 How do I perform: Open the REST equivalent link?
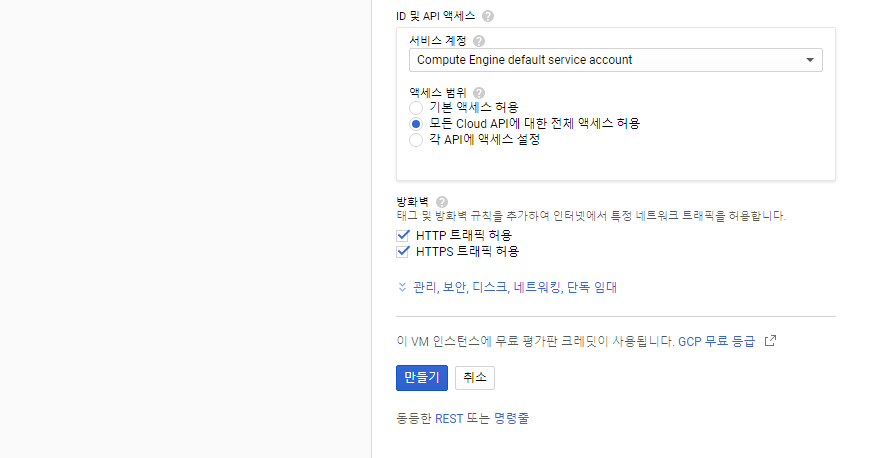pos(449,419)
